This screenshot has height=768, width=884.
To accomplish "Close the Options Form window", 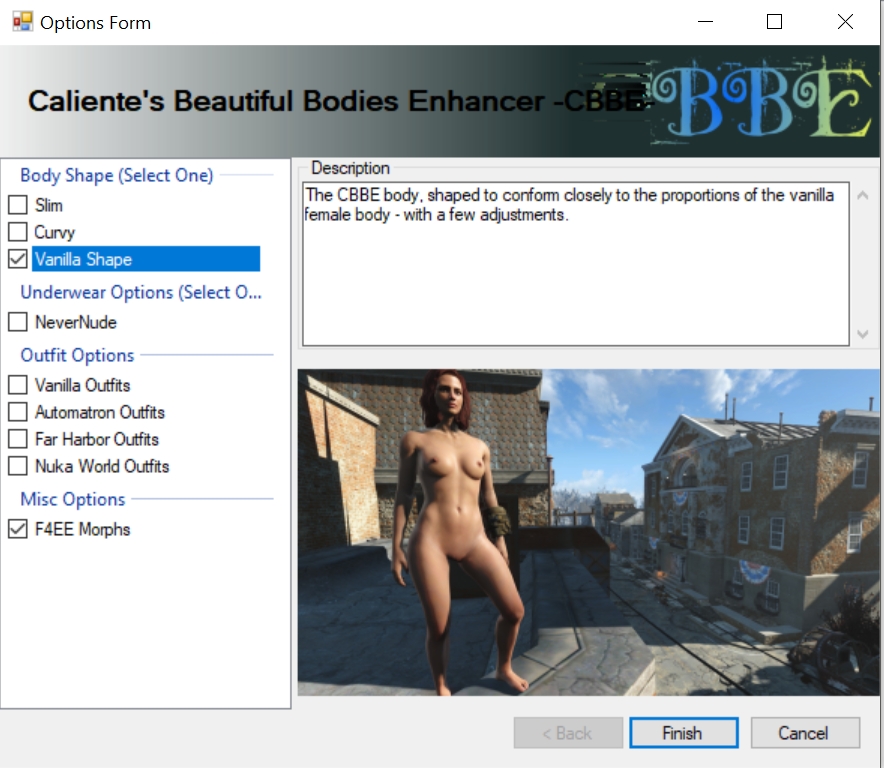I will [x=845, y=22].
